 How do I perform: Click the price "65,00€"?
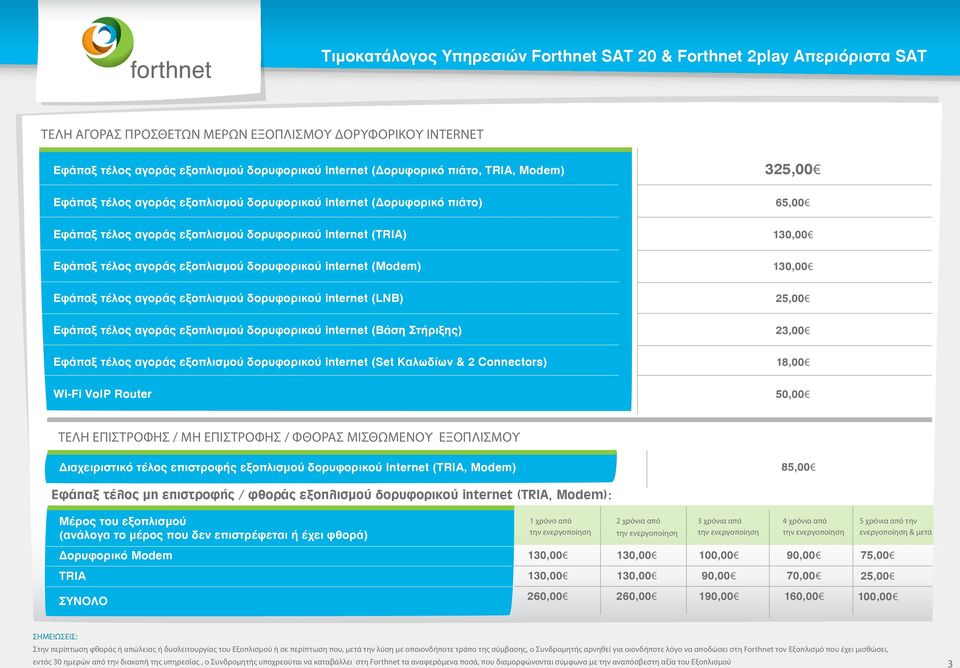pos(792,203)
